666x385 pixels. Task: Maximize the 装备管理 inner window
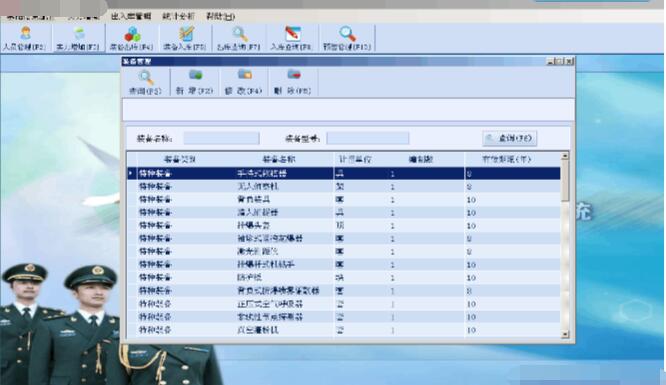pos(560,61)
